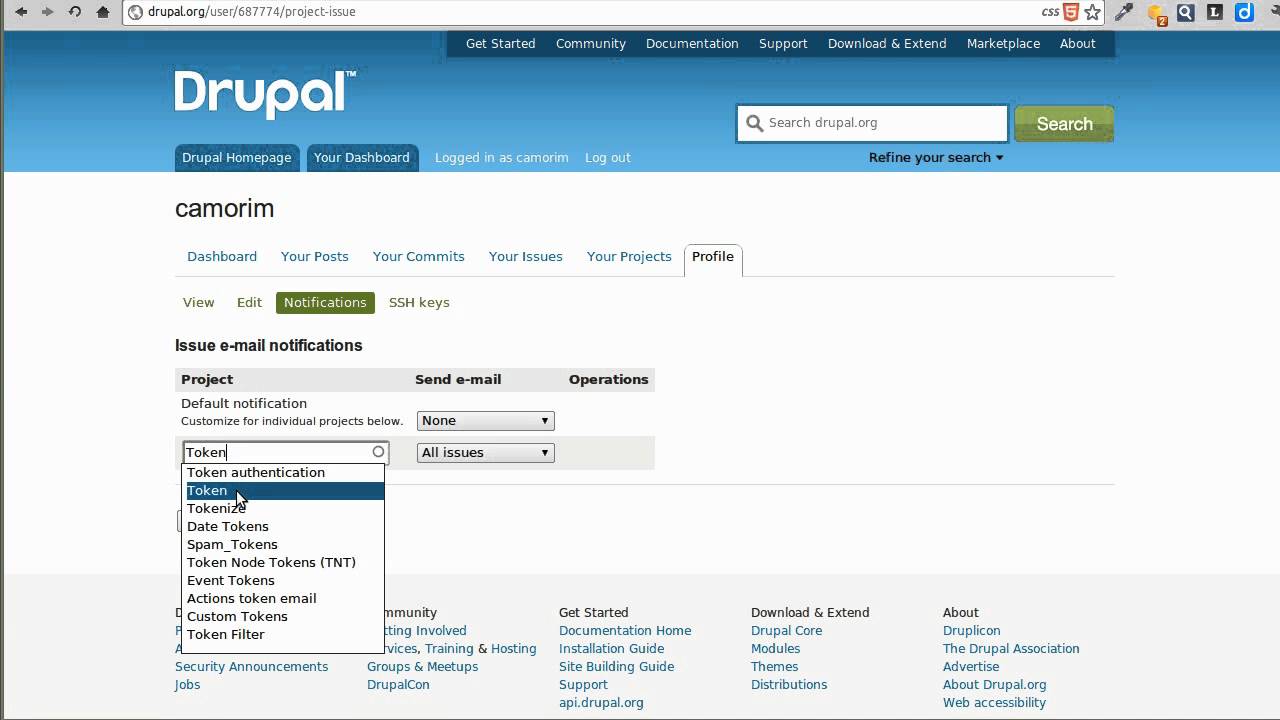
Task: Click the Drupal logo
Action: coord(265,94)
